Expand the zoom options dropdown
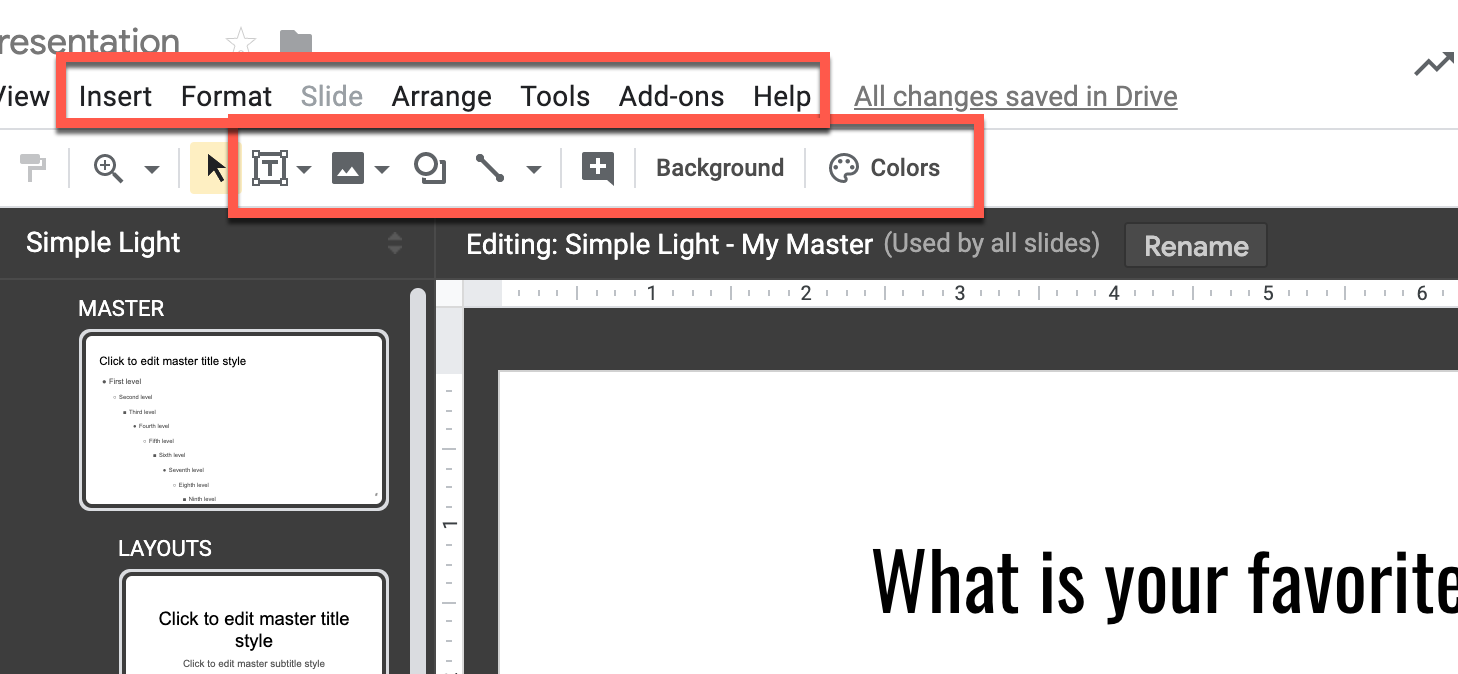The height and width of the screenshot is (674, 1458). click(x=150, y=170)
